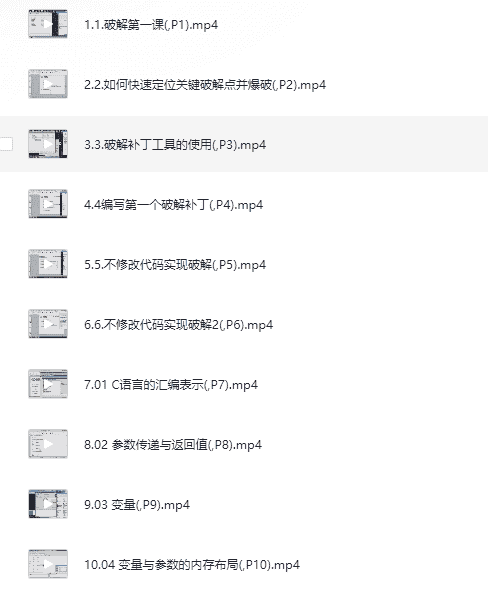Tick the checkbox beside 3.3.破解补丁工具的使用

[6, 144]
